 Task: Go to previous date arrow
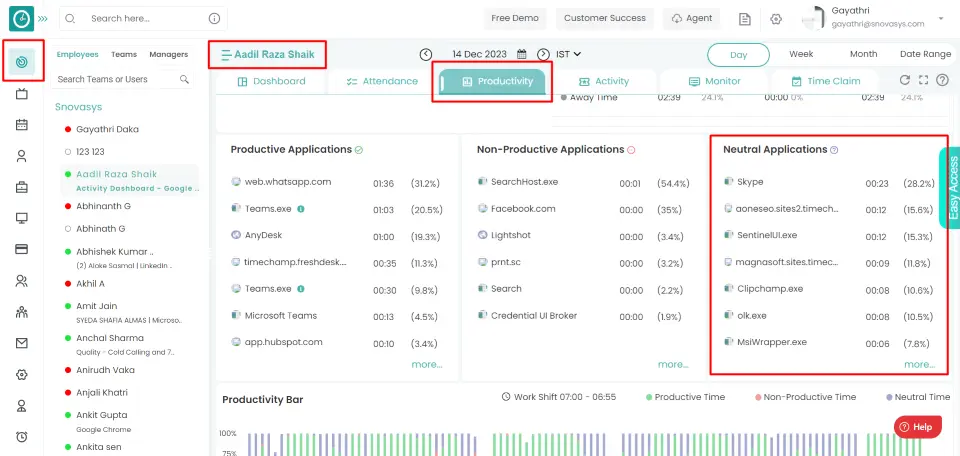(x=426, y=54)
